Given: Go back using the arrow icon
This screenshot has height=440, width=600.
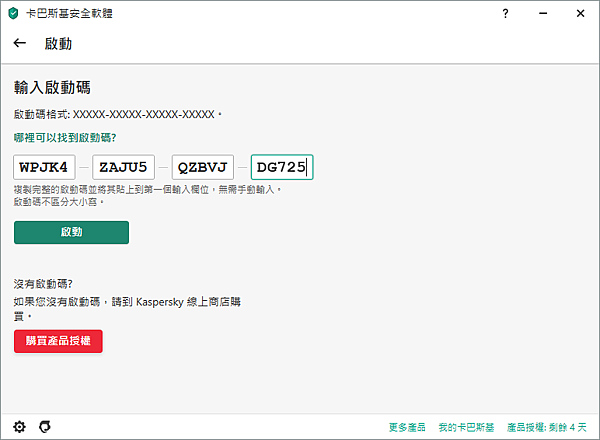Looking at the screenshot, I should coord(20,43).
